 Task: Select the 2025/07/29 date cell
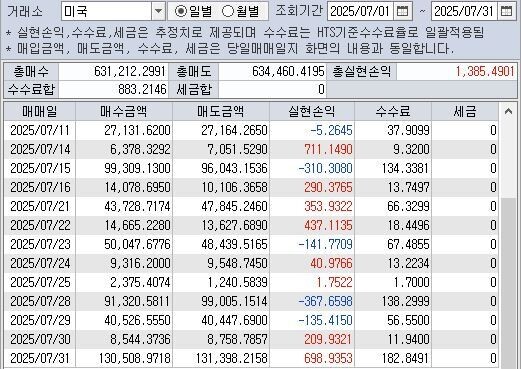[40, 320]
